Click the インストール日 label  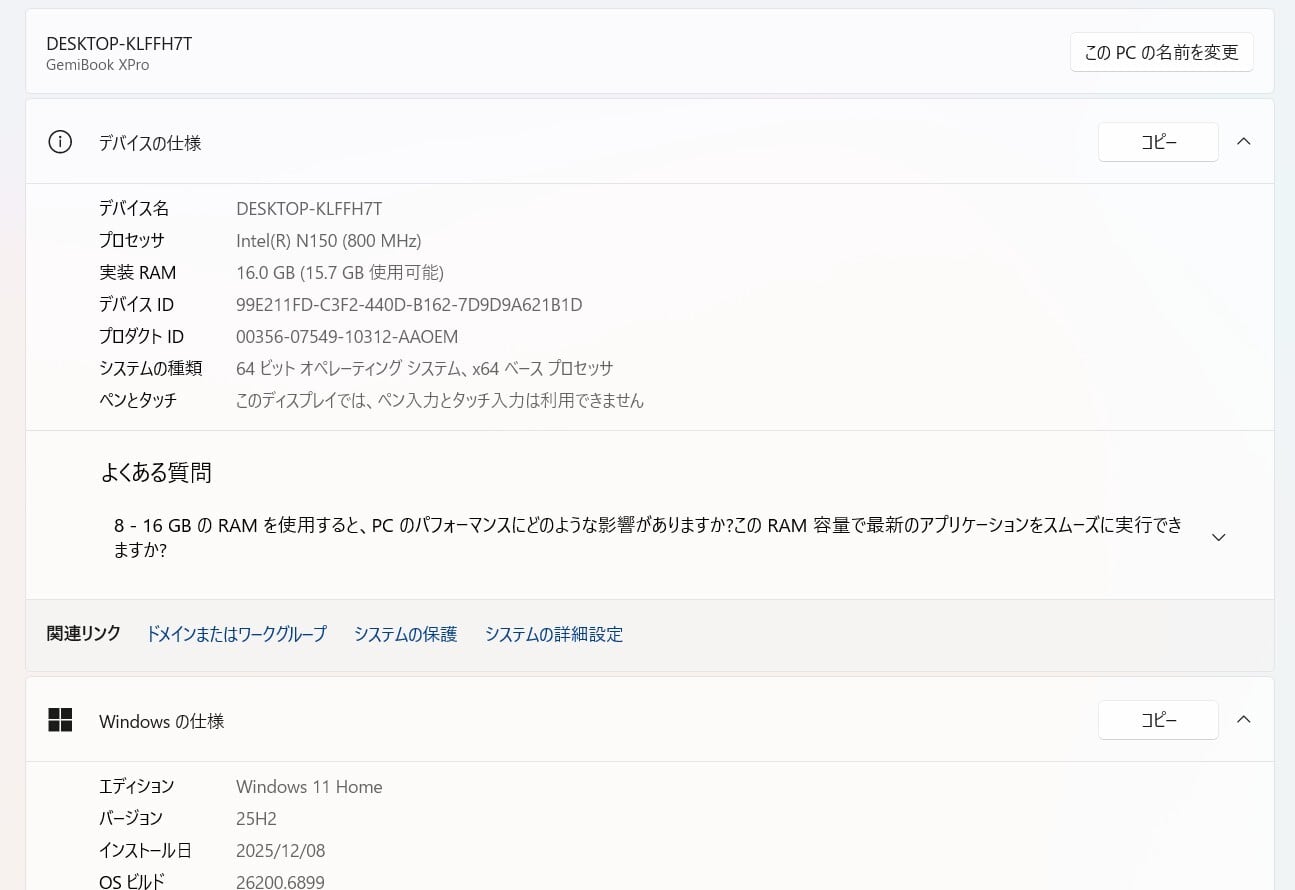tap(145, 851)
